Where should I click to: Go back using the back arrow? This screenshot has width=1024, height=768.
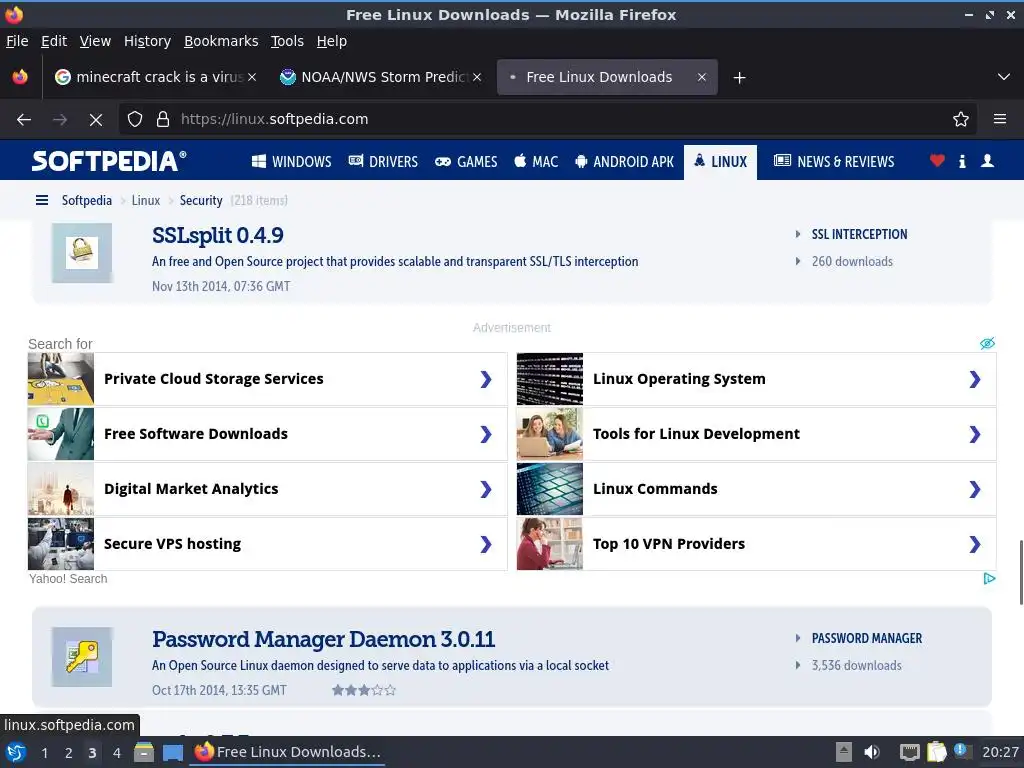pyautogui.click(x=24, y=120)
